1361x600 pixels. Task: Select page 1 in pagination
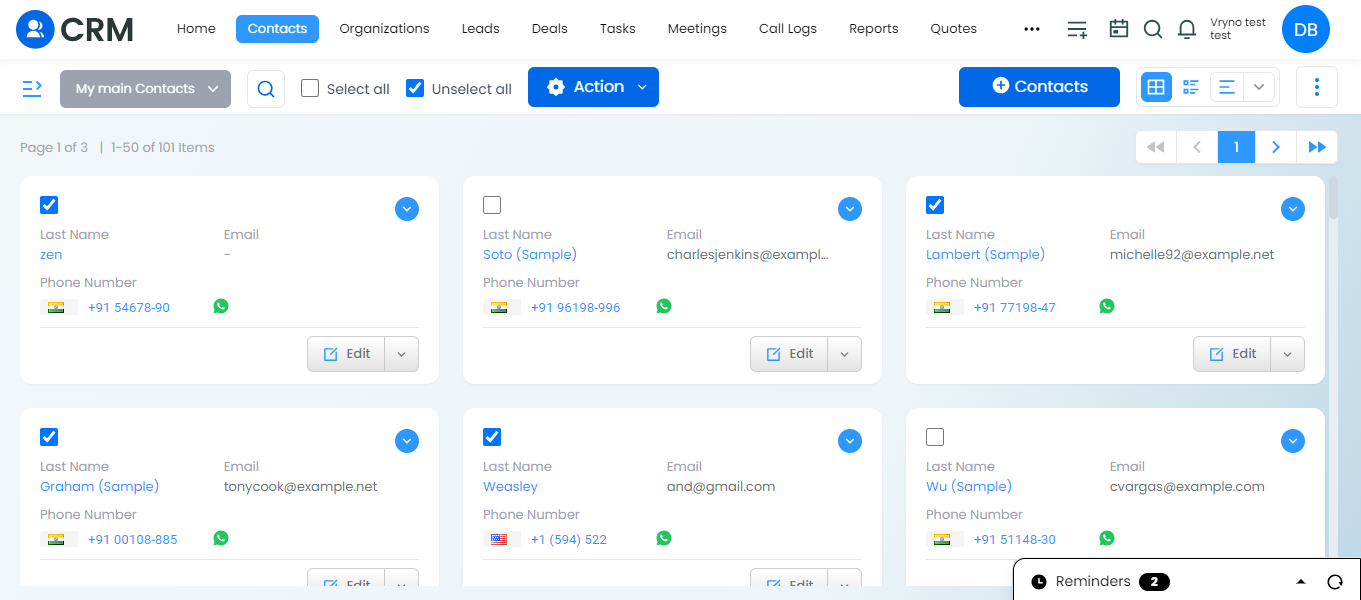pos(1236,147)
